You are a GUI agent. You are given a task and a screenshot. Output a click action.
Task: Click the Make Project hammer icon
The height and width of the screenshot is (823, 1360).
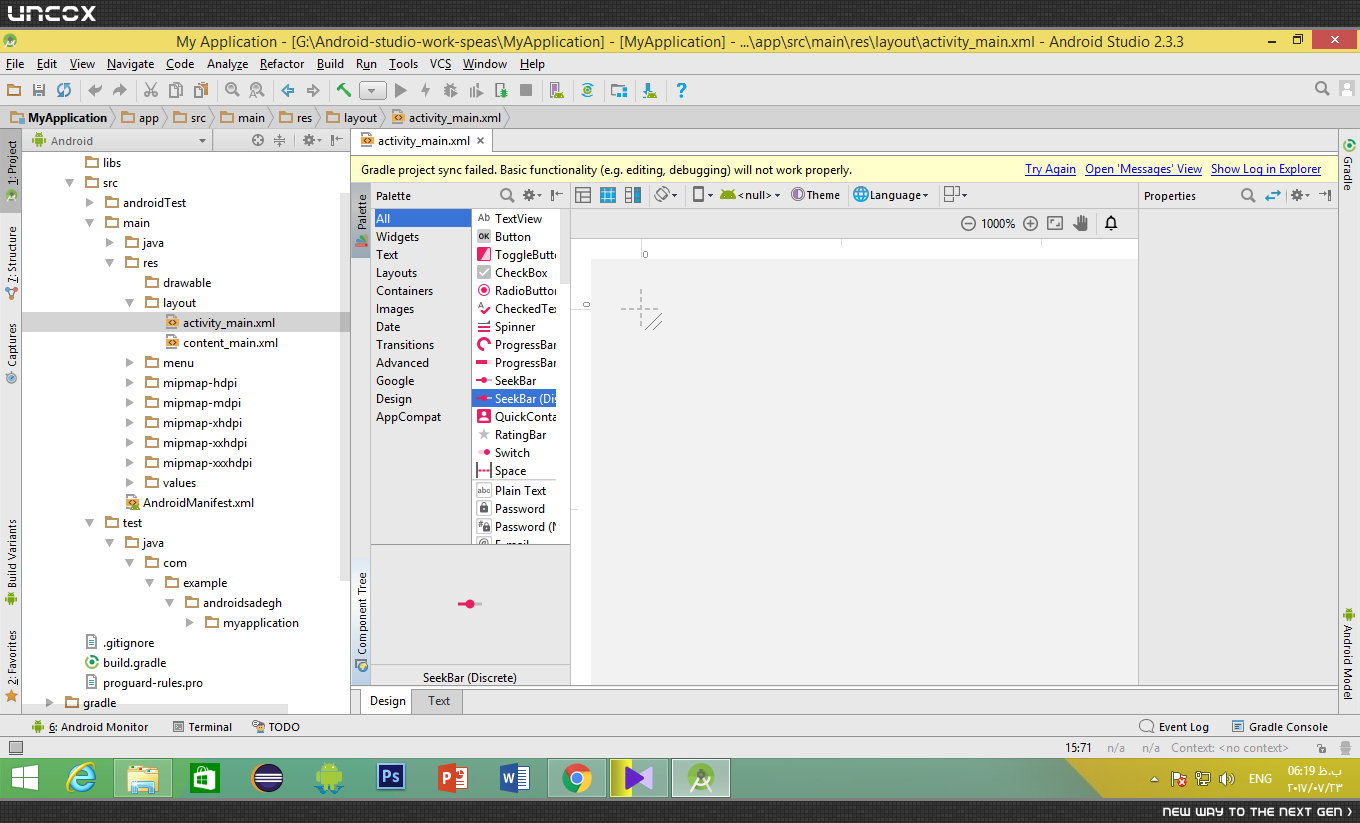(344, 90)
